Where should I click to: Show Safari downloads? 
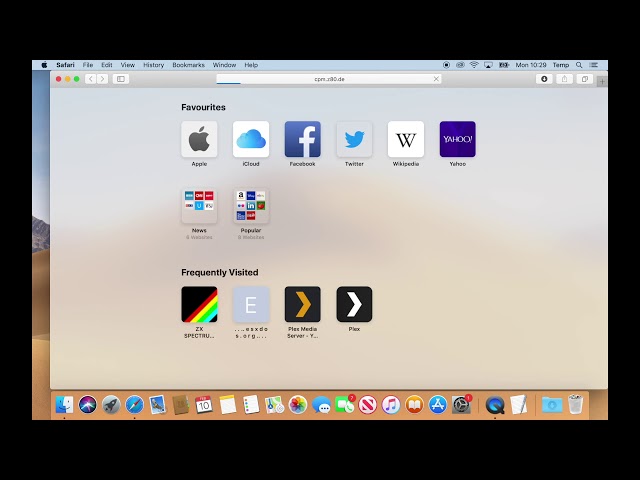pyautogui.click(x=544, y=79)
